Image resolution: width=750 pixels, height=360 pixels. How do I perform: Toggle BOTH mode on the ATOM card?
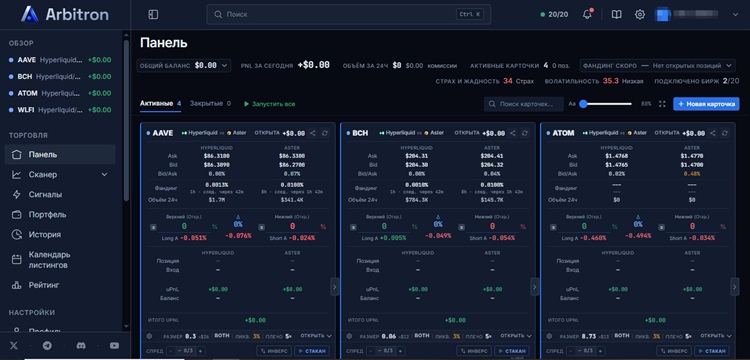pos(622,336)
